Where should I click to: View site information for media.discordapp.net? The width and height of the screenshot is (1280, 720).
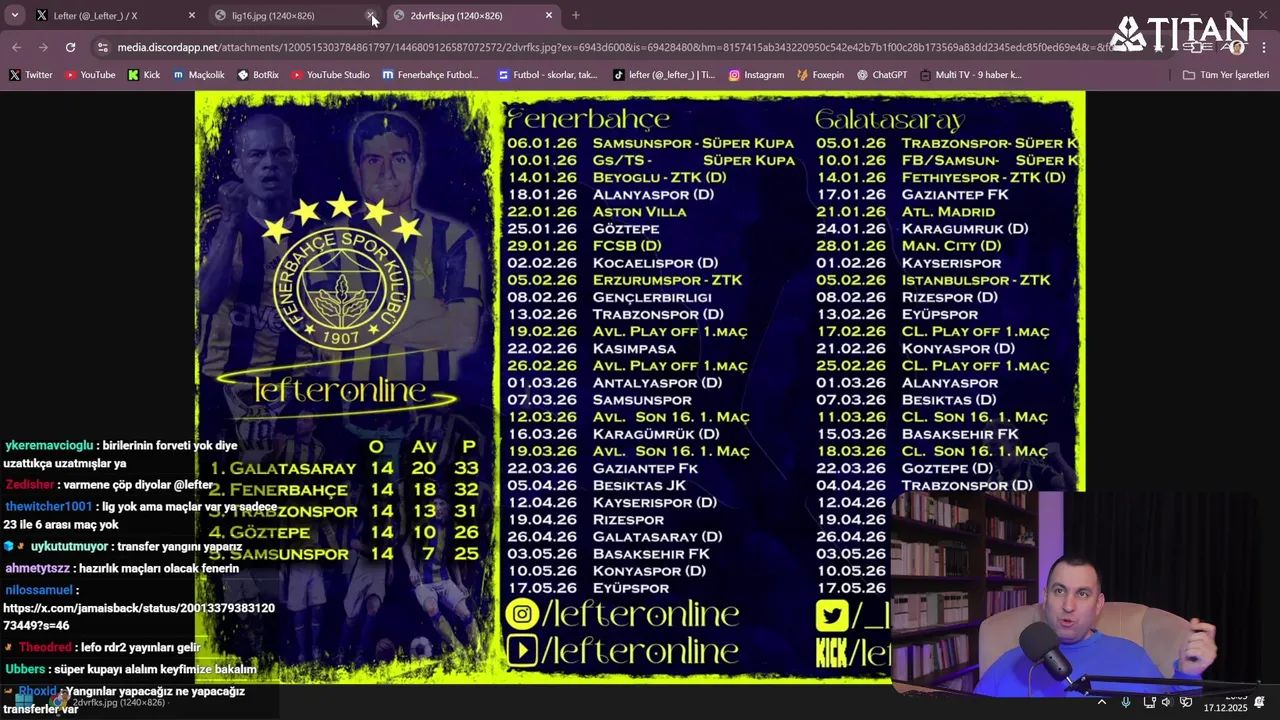pos(102,47)
